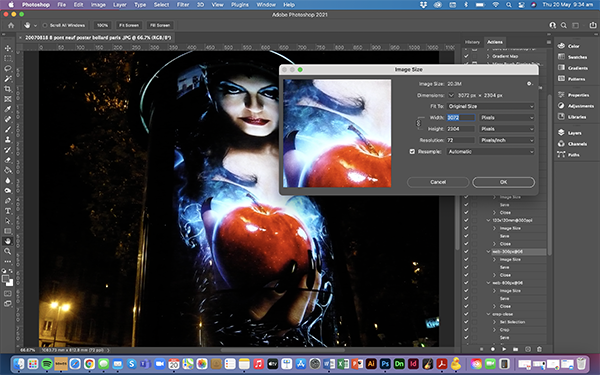The width and height of the screenshot is (600, 375).
Task: Toggle the Resample checkbox
Action: pos(412,152)
